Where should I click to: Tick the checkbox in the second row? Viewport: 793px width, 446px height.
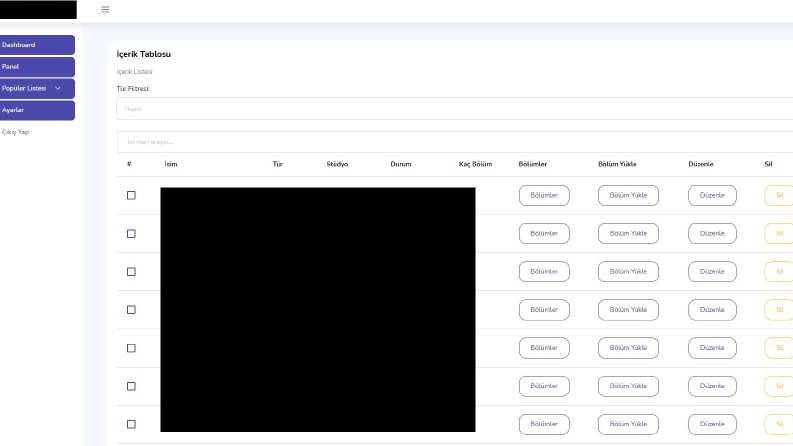[x=131, y=234]
